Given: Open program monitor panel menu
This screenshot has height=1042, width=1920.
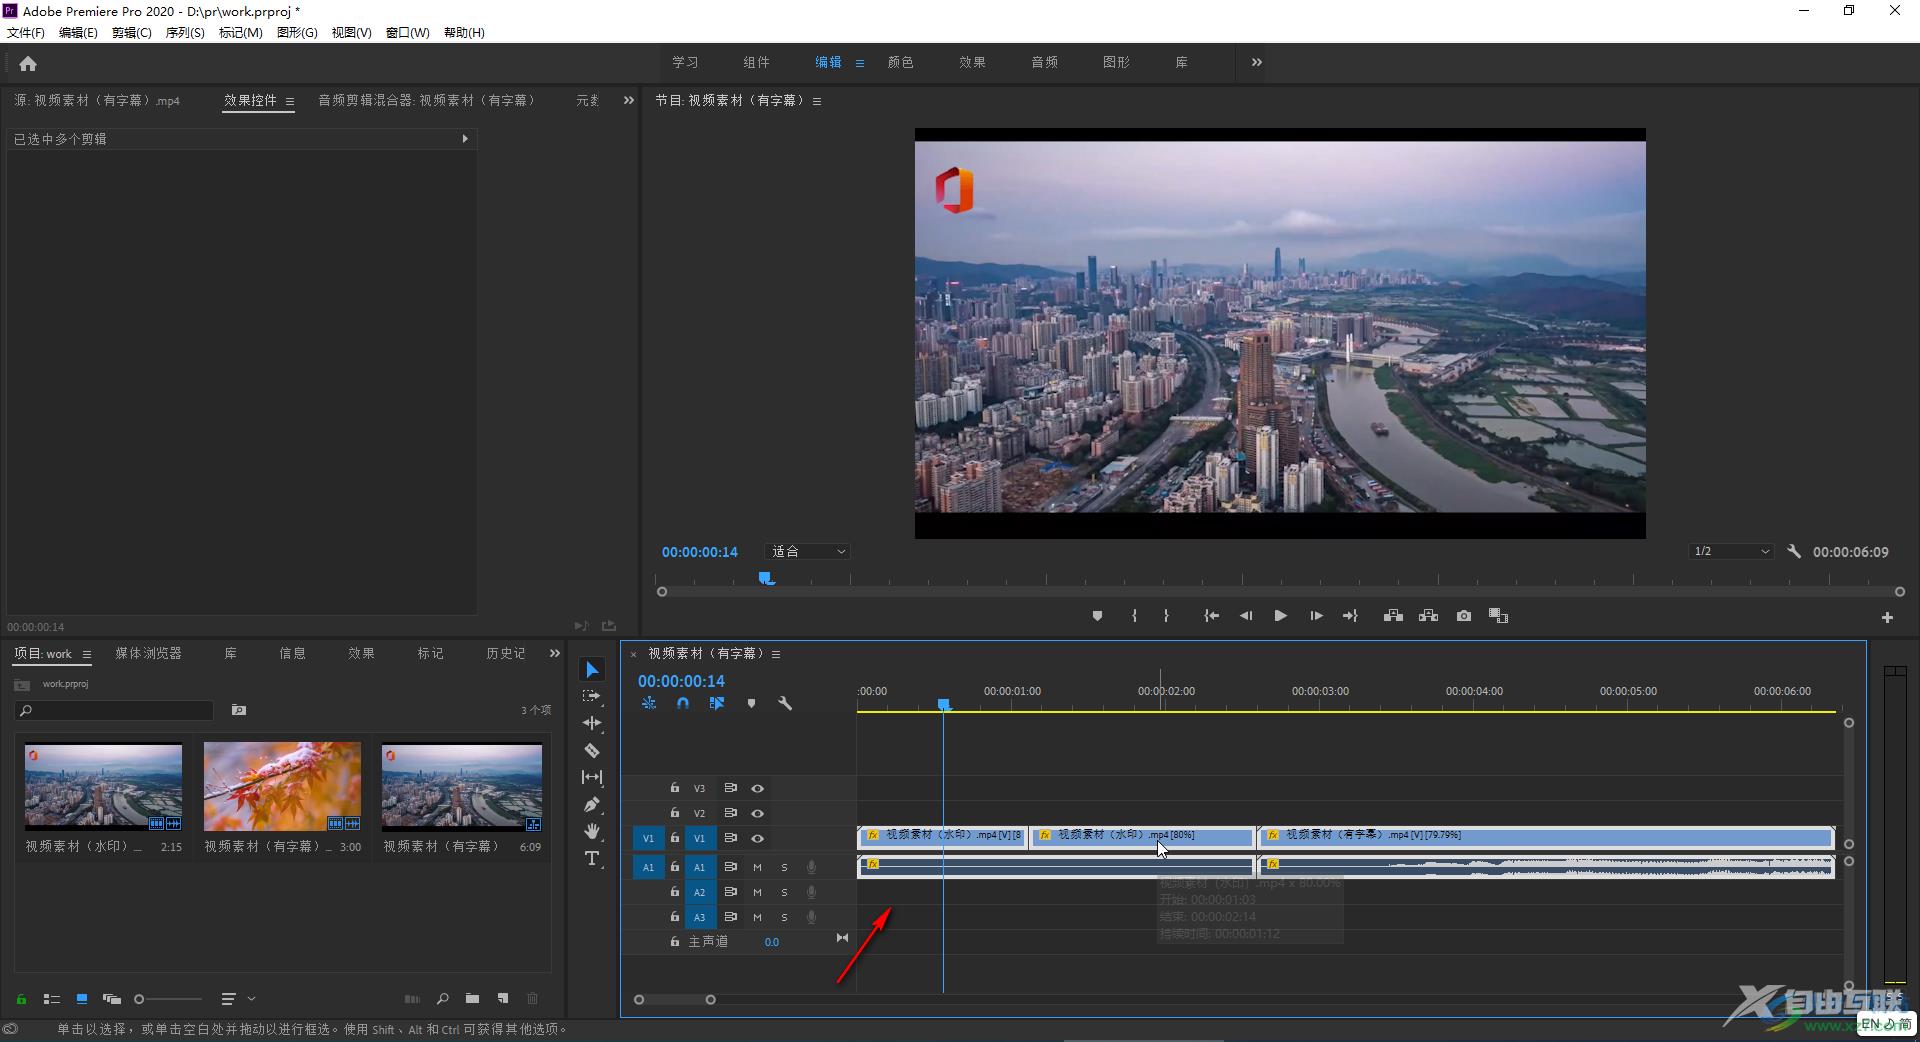Looking at the screenshot, I should pyautogui.click(x=817, y=101).
